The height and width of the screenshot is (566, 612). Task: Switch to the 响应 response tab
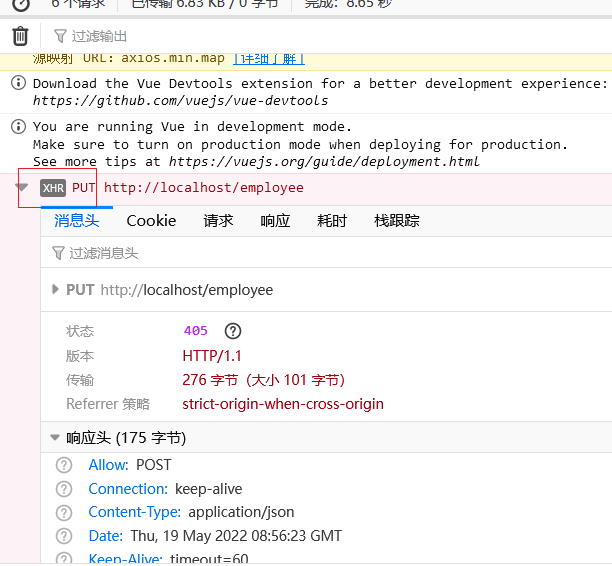pos(275,221)
